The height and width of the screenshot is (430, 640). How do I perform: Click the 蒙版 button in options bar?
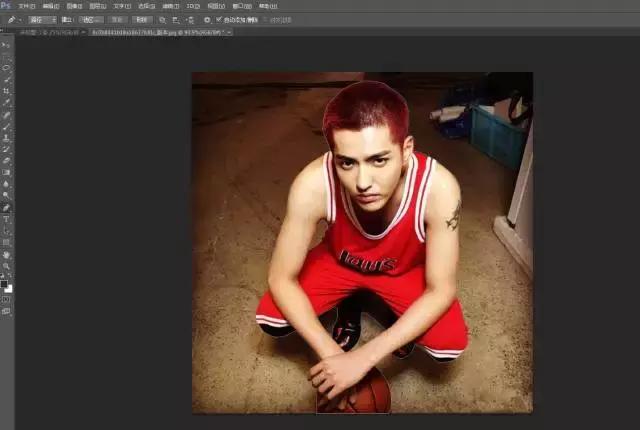pos(117,19)
